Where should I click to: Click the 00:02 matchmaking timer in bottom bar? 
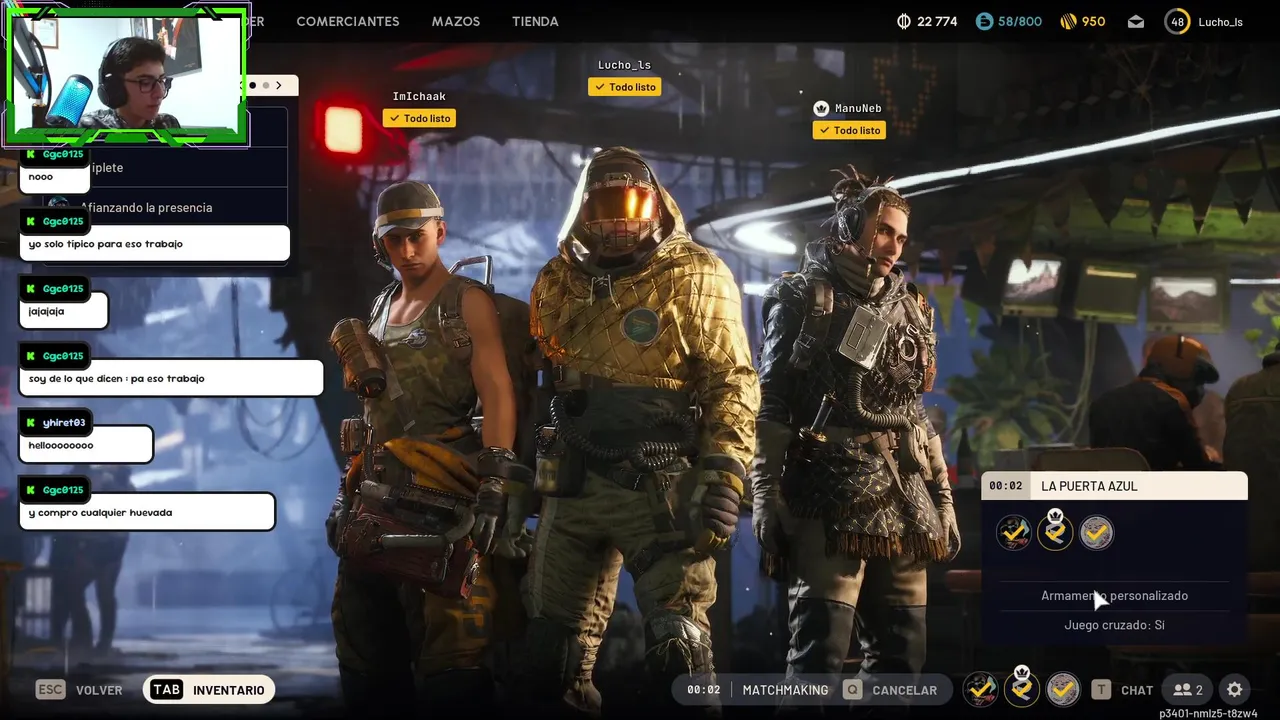click(703, 690)
